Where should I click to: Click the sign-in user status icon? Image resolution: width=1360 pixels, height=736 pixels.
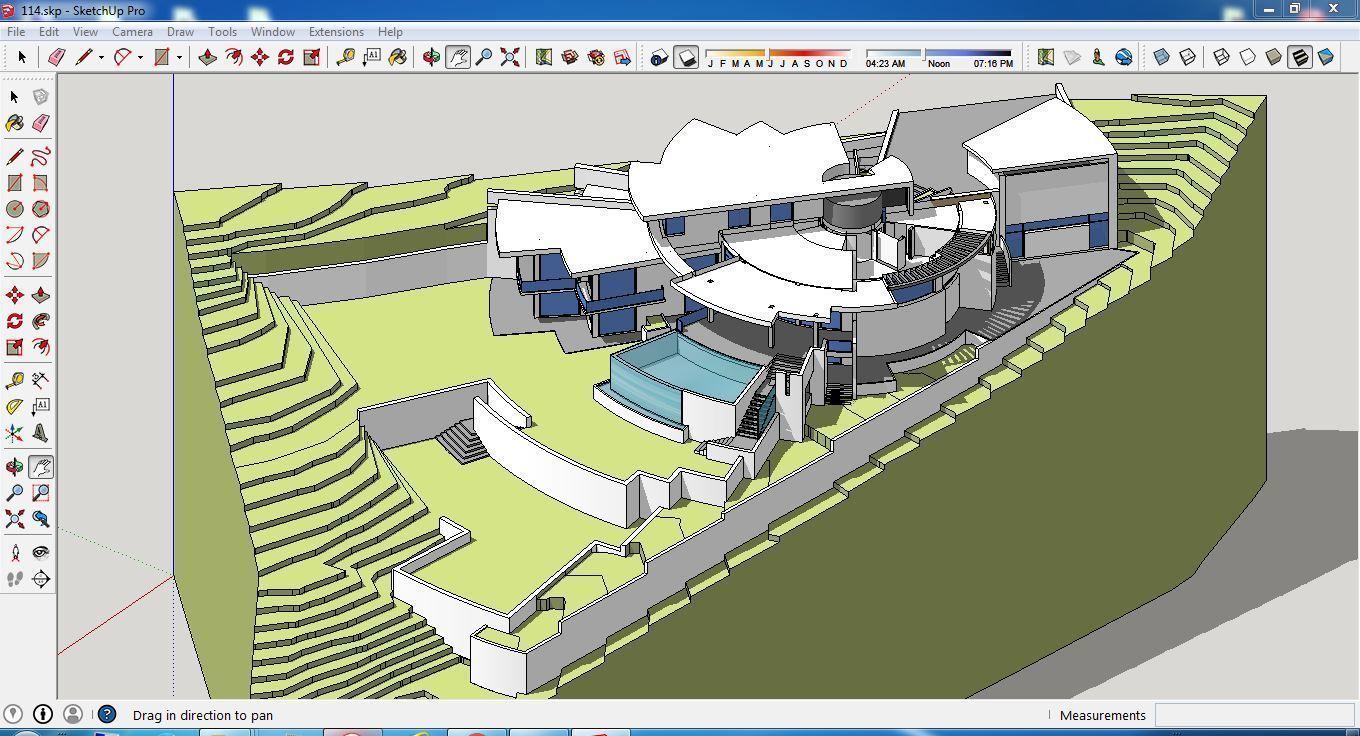point(72,714)
